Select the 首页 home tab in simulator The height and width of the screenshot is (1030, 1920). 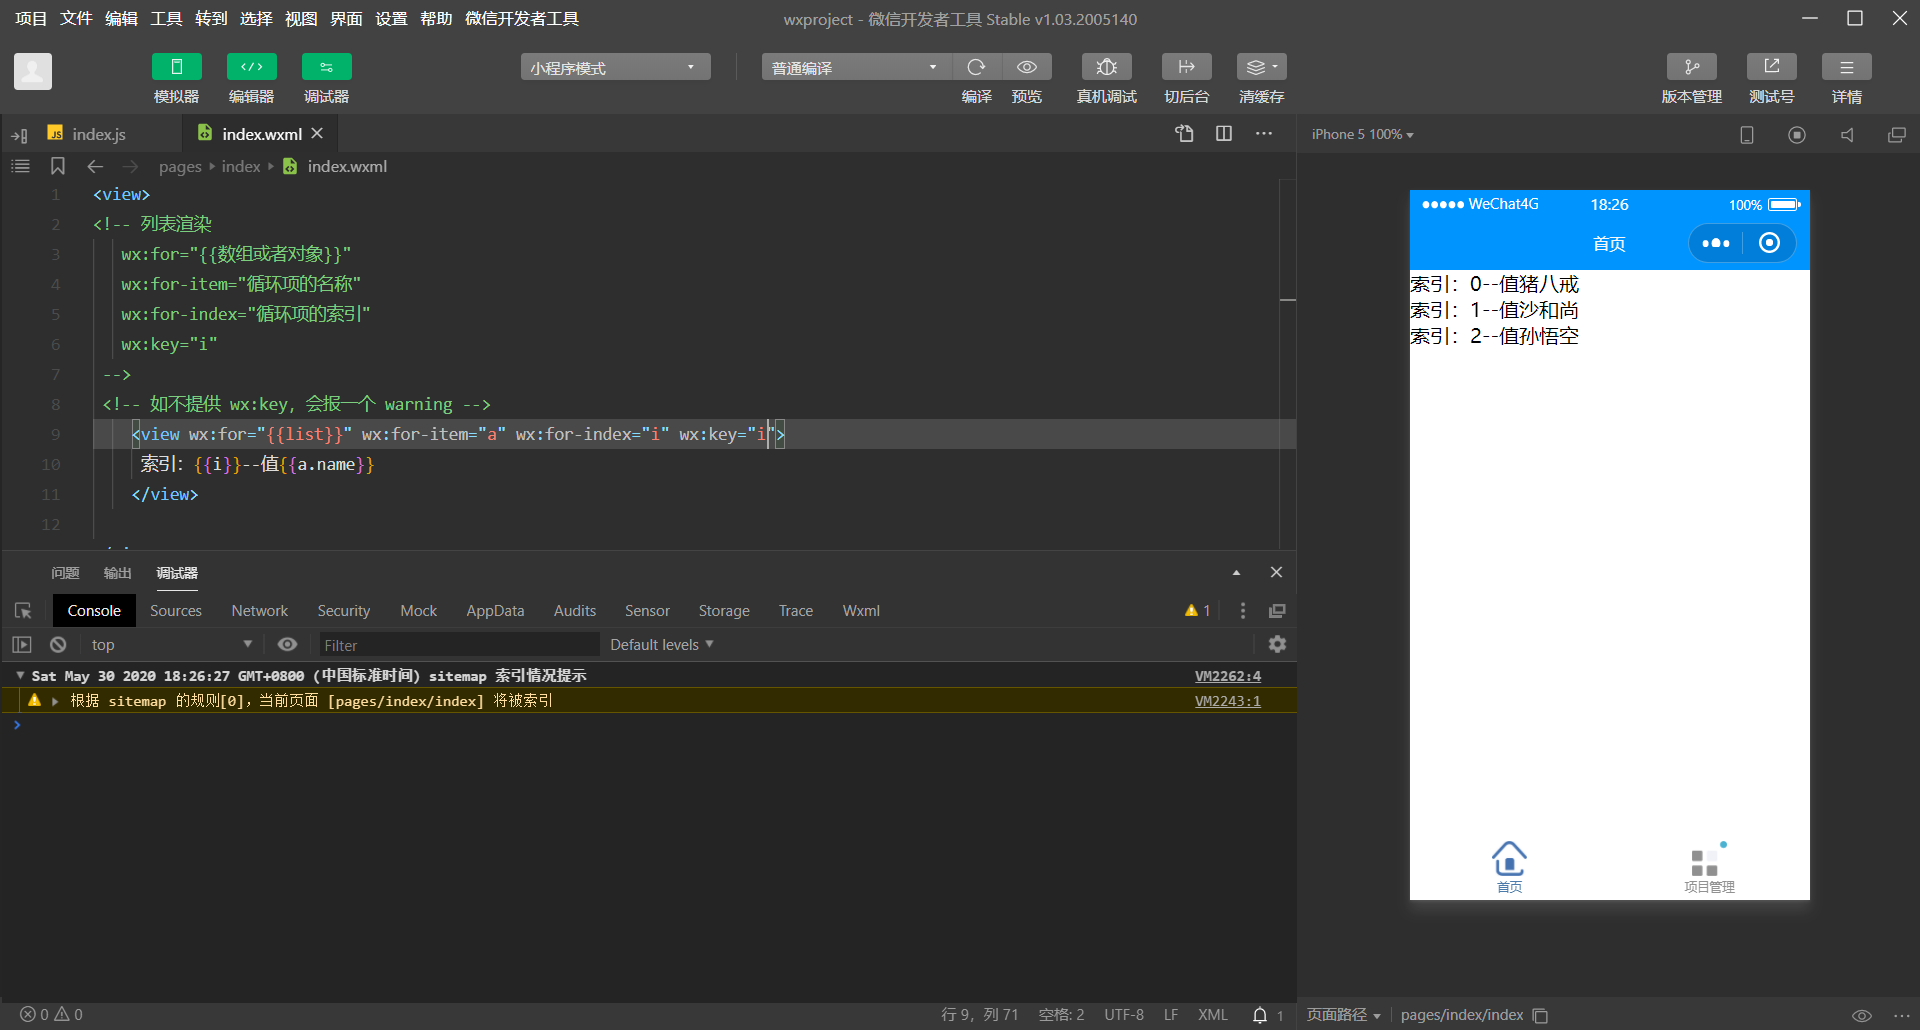pos(1509,866)
